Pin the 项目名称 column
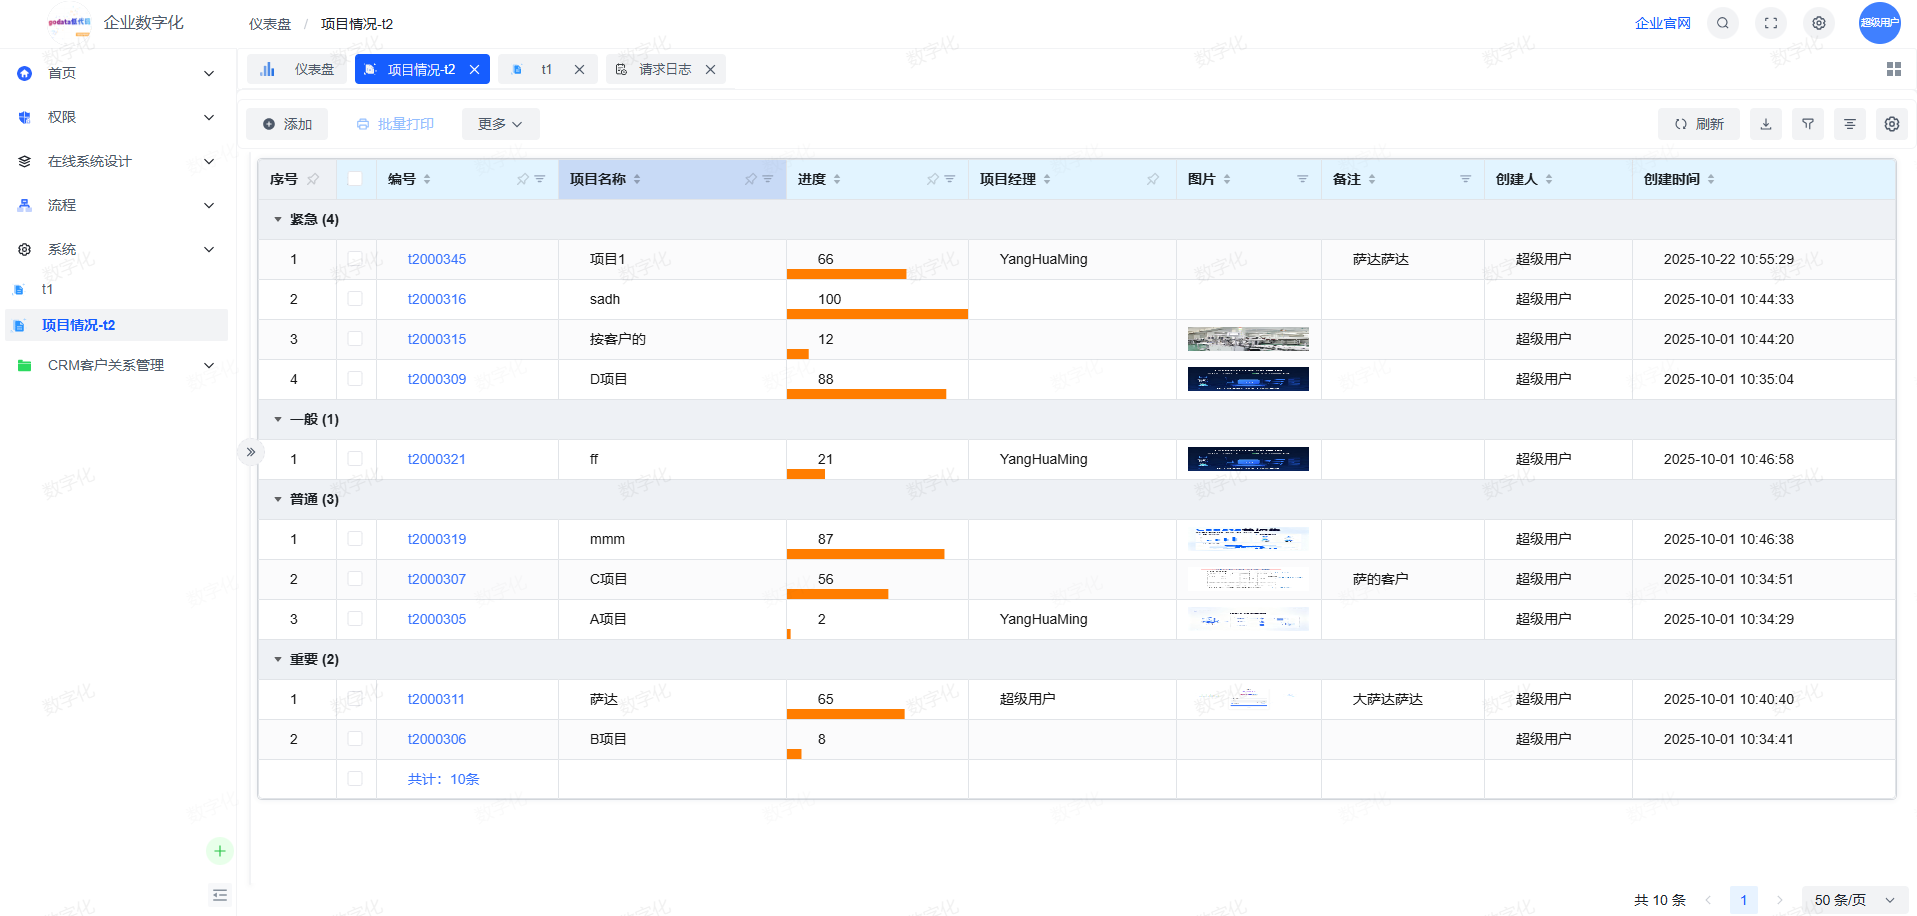 tap(750, 179)
